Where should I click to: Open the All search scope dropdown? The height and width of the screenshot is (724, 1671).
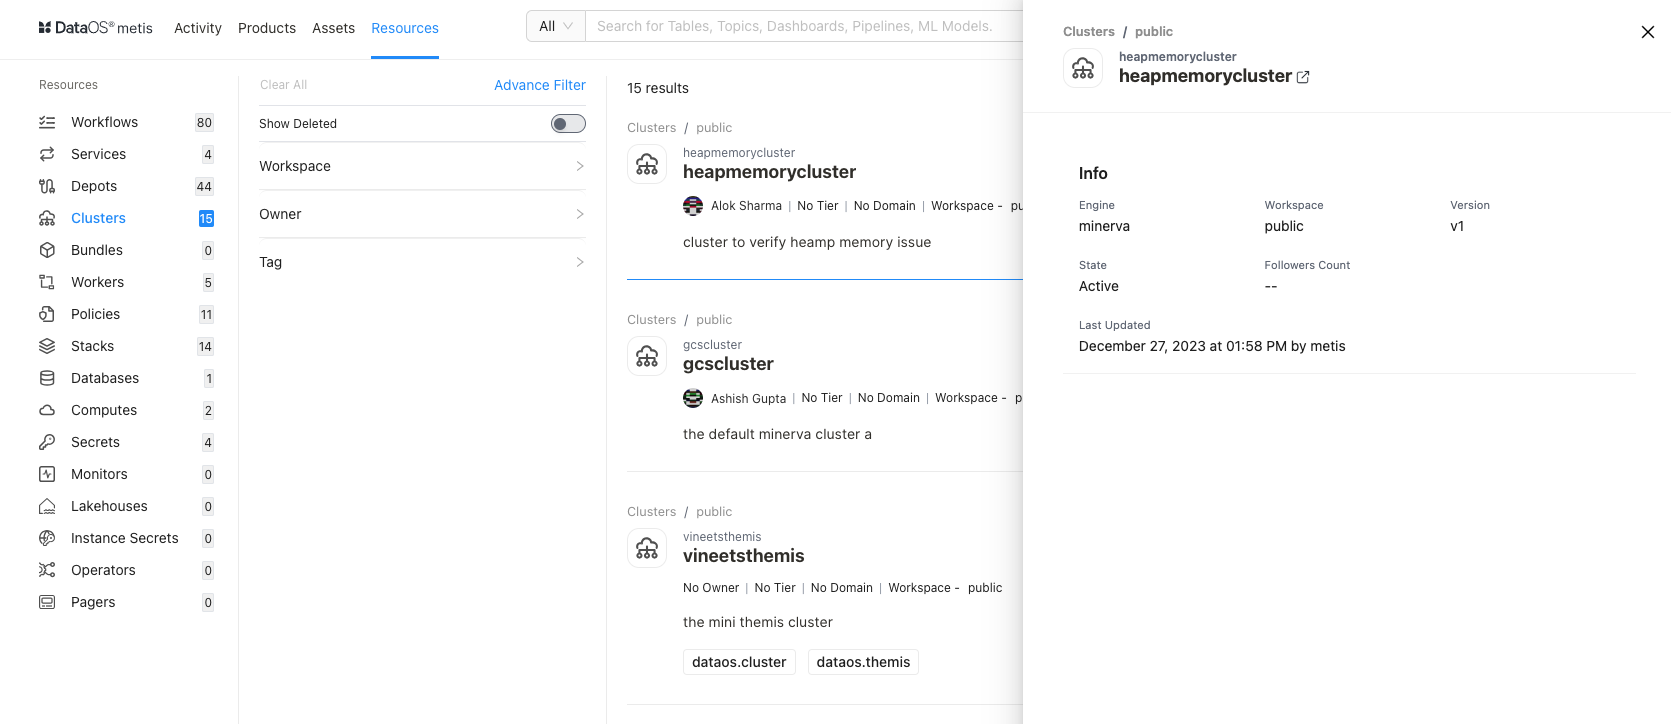click(556, 26)
